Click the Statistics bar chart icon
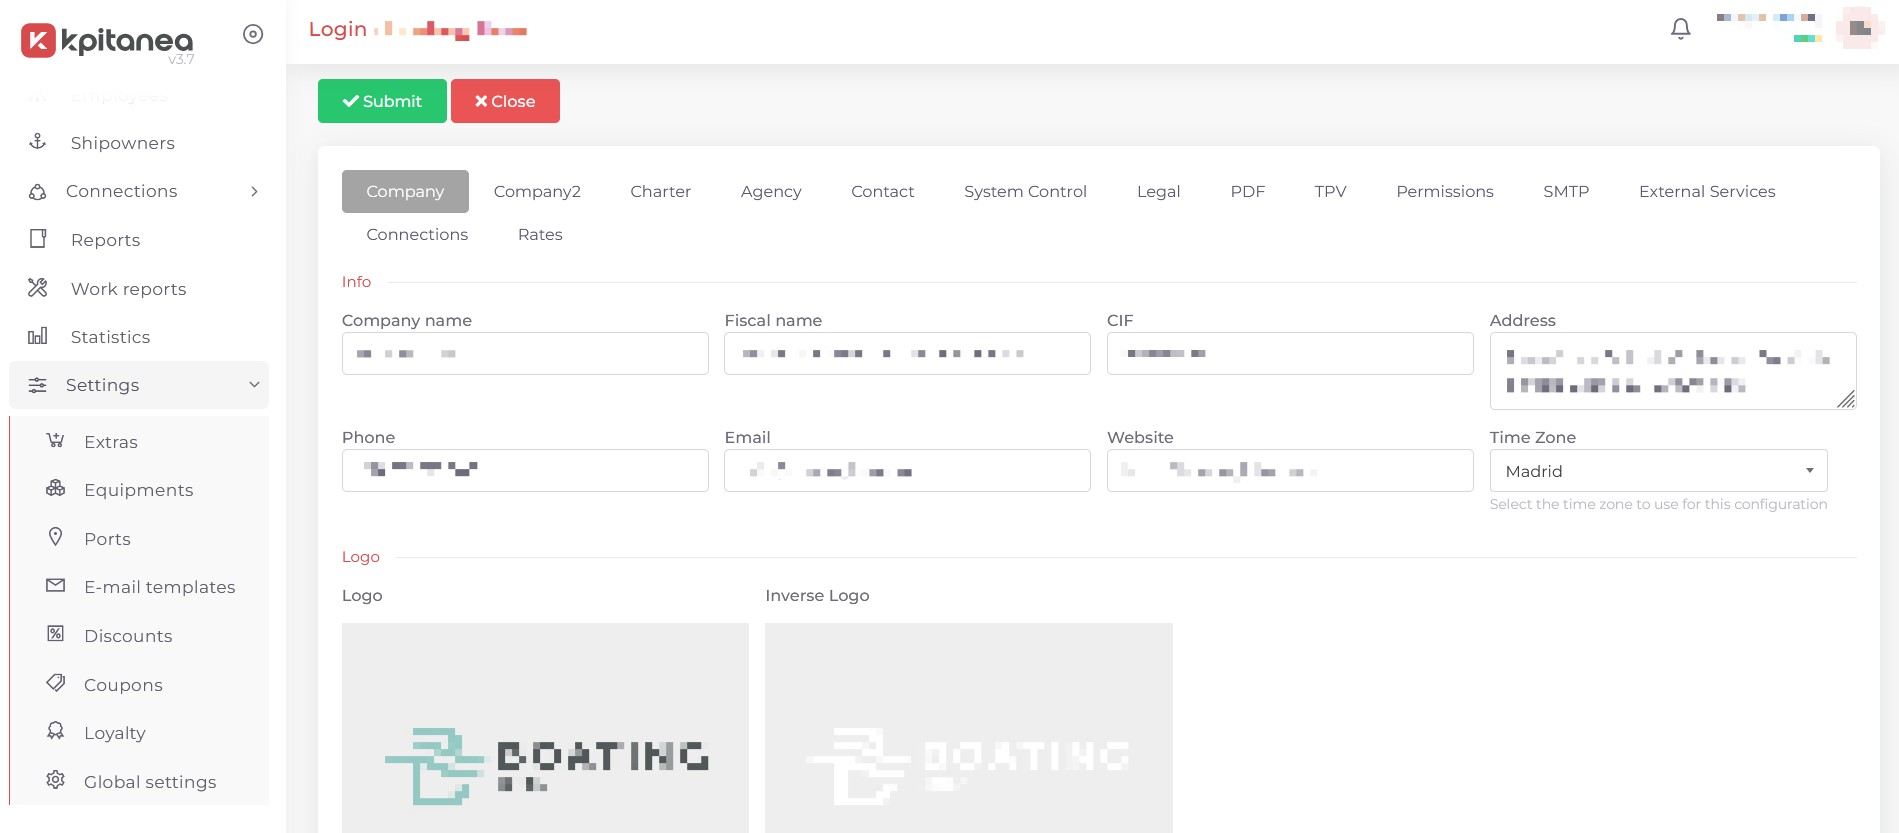This screenshot has width=1899, height=833. coord(38,336)
